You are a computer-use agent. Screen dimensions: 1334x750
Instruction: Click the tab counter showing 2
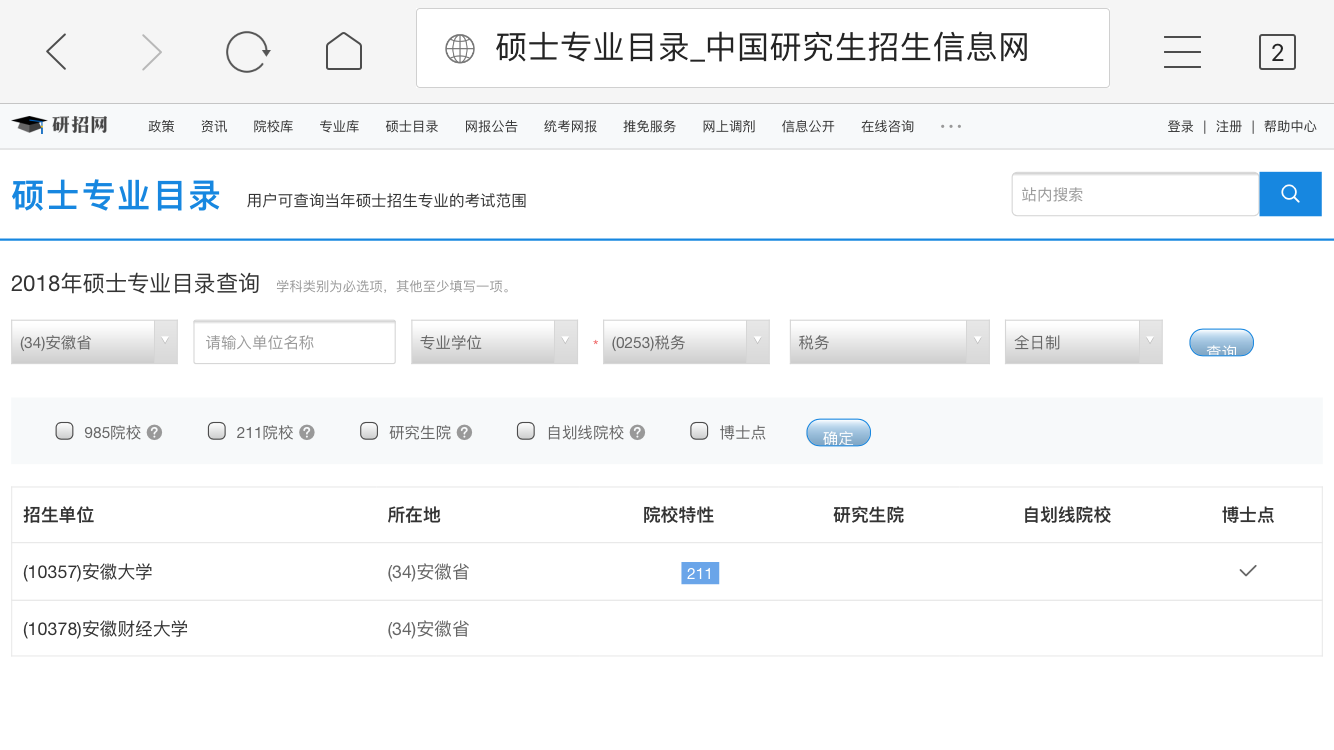[1277, 52]
